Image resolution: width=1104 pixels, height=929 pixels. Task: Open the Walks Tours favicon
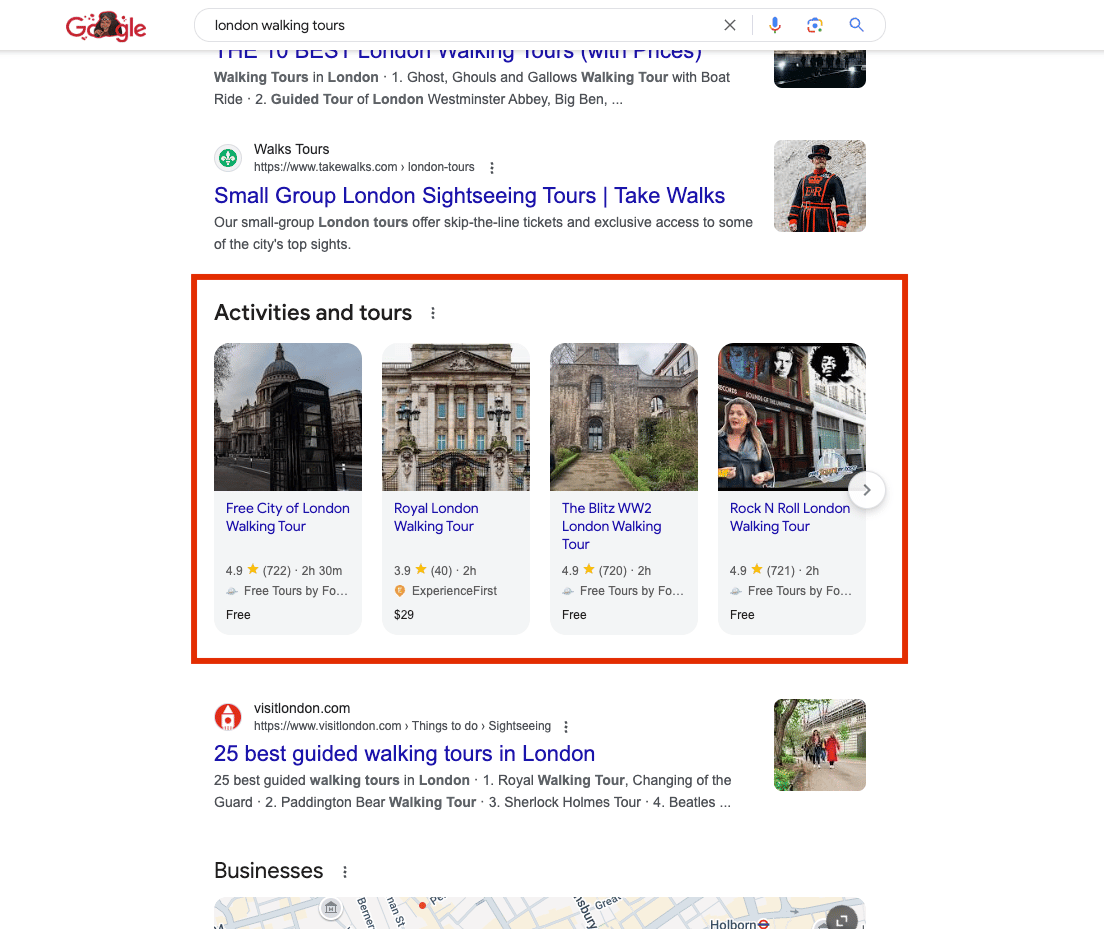point(228,158)
